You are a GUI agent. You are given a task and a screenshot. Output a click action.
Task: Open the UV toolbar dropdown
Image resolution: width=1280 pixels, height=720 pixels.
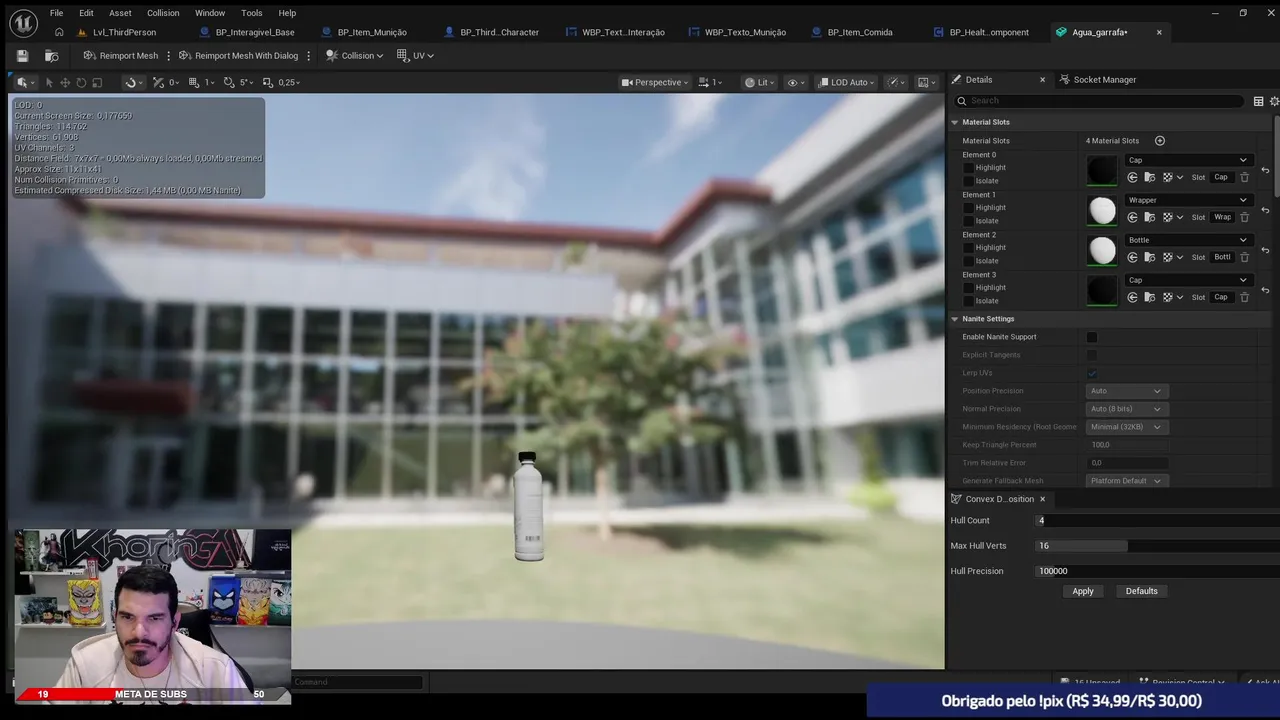click(x=415, y=56)
